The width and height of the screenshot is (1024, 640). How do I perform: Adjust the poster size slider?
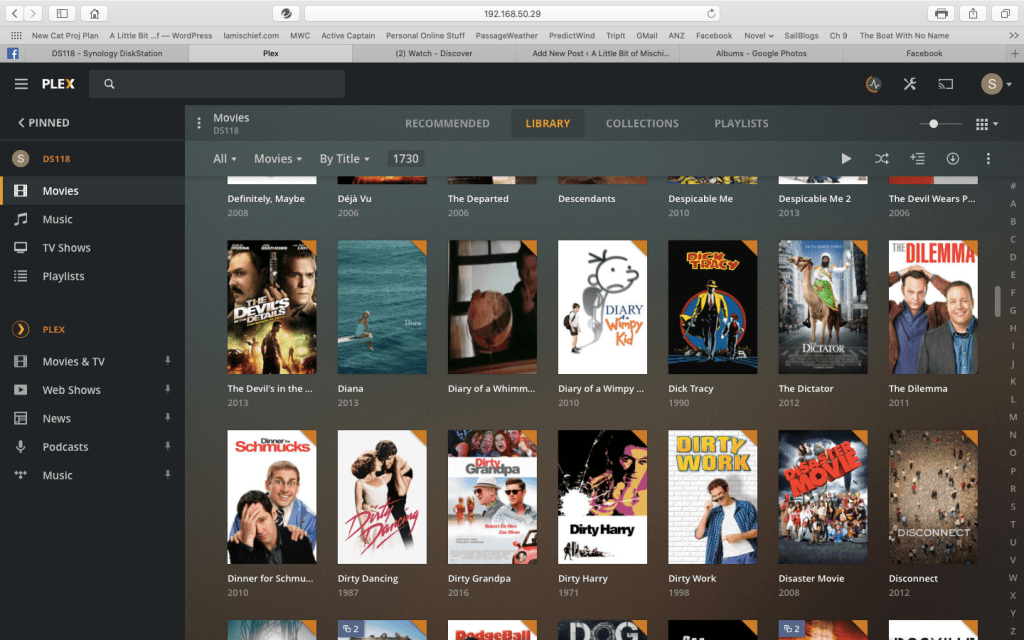coord(933,124)
